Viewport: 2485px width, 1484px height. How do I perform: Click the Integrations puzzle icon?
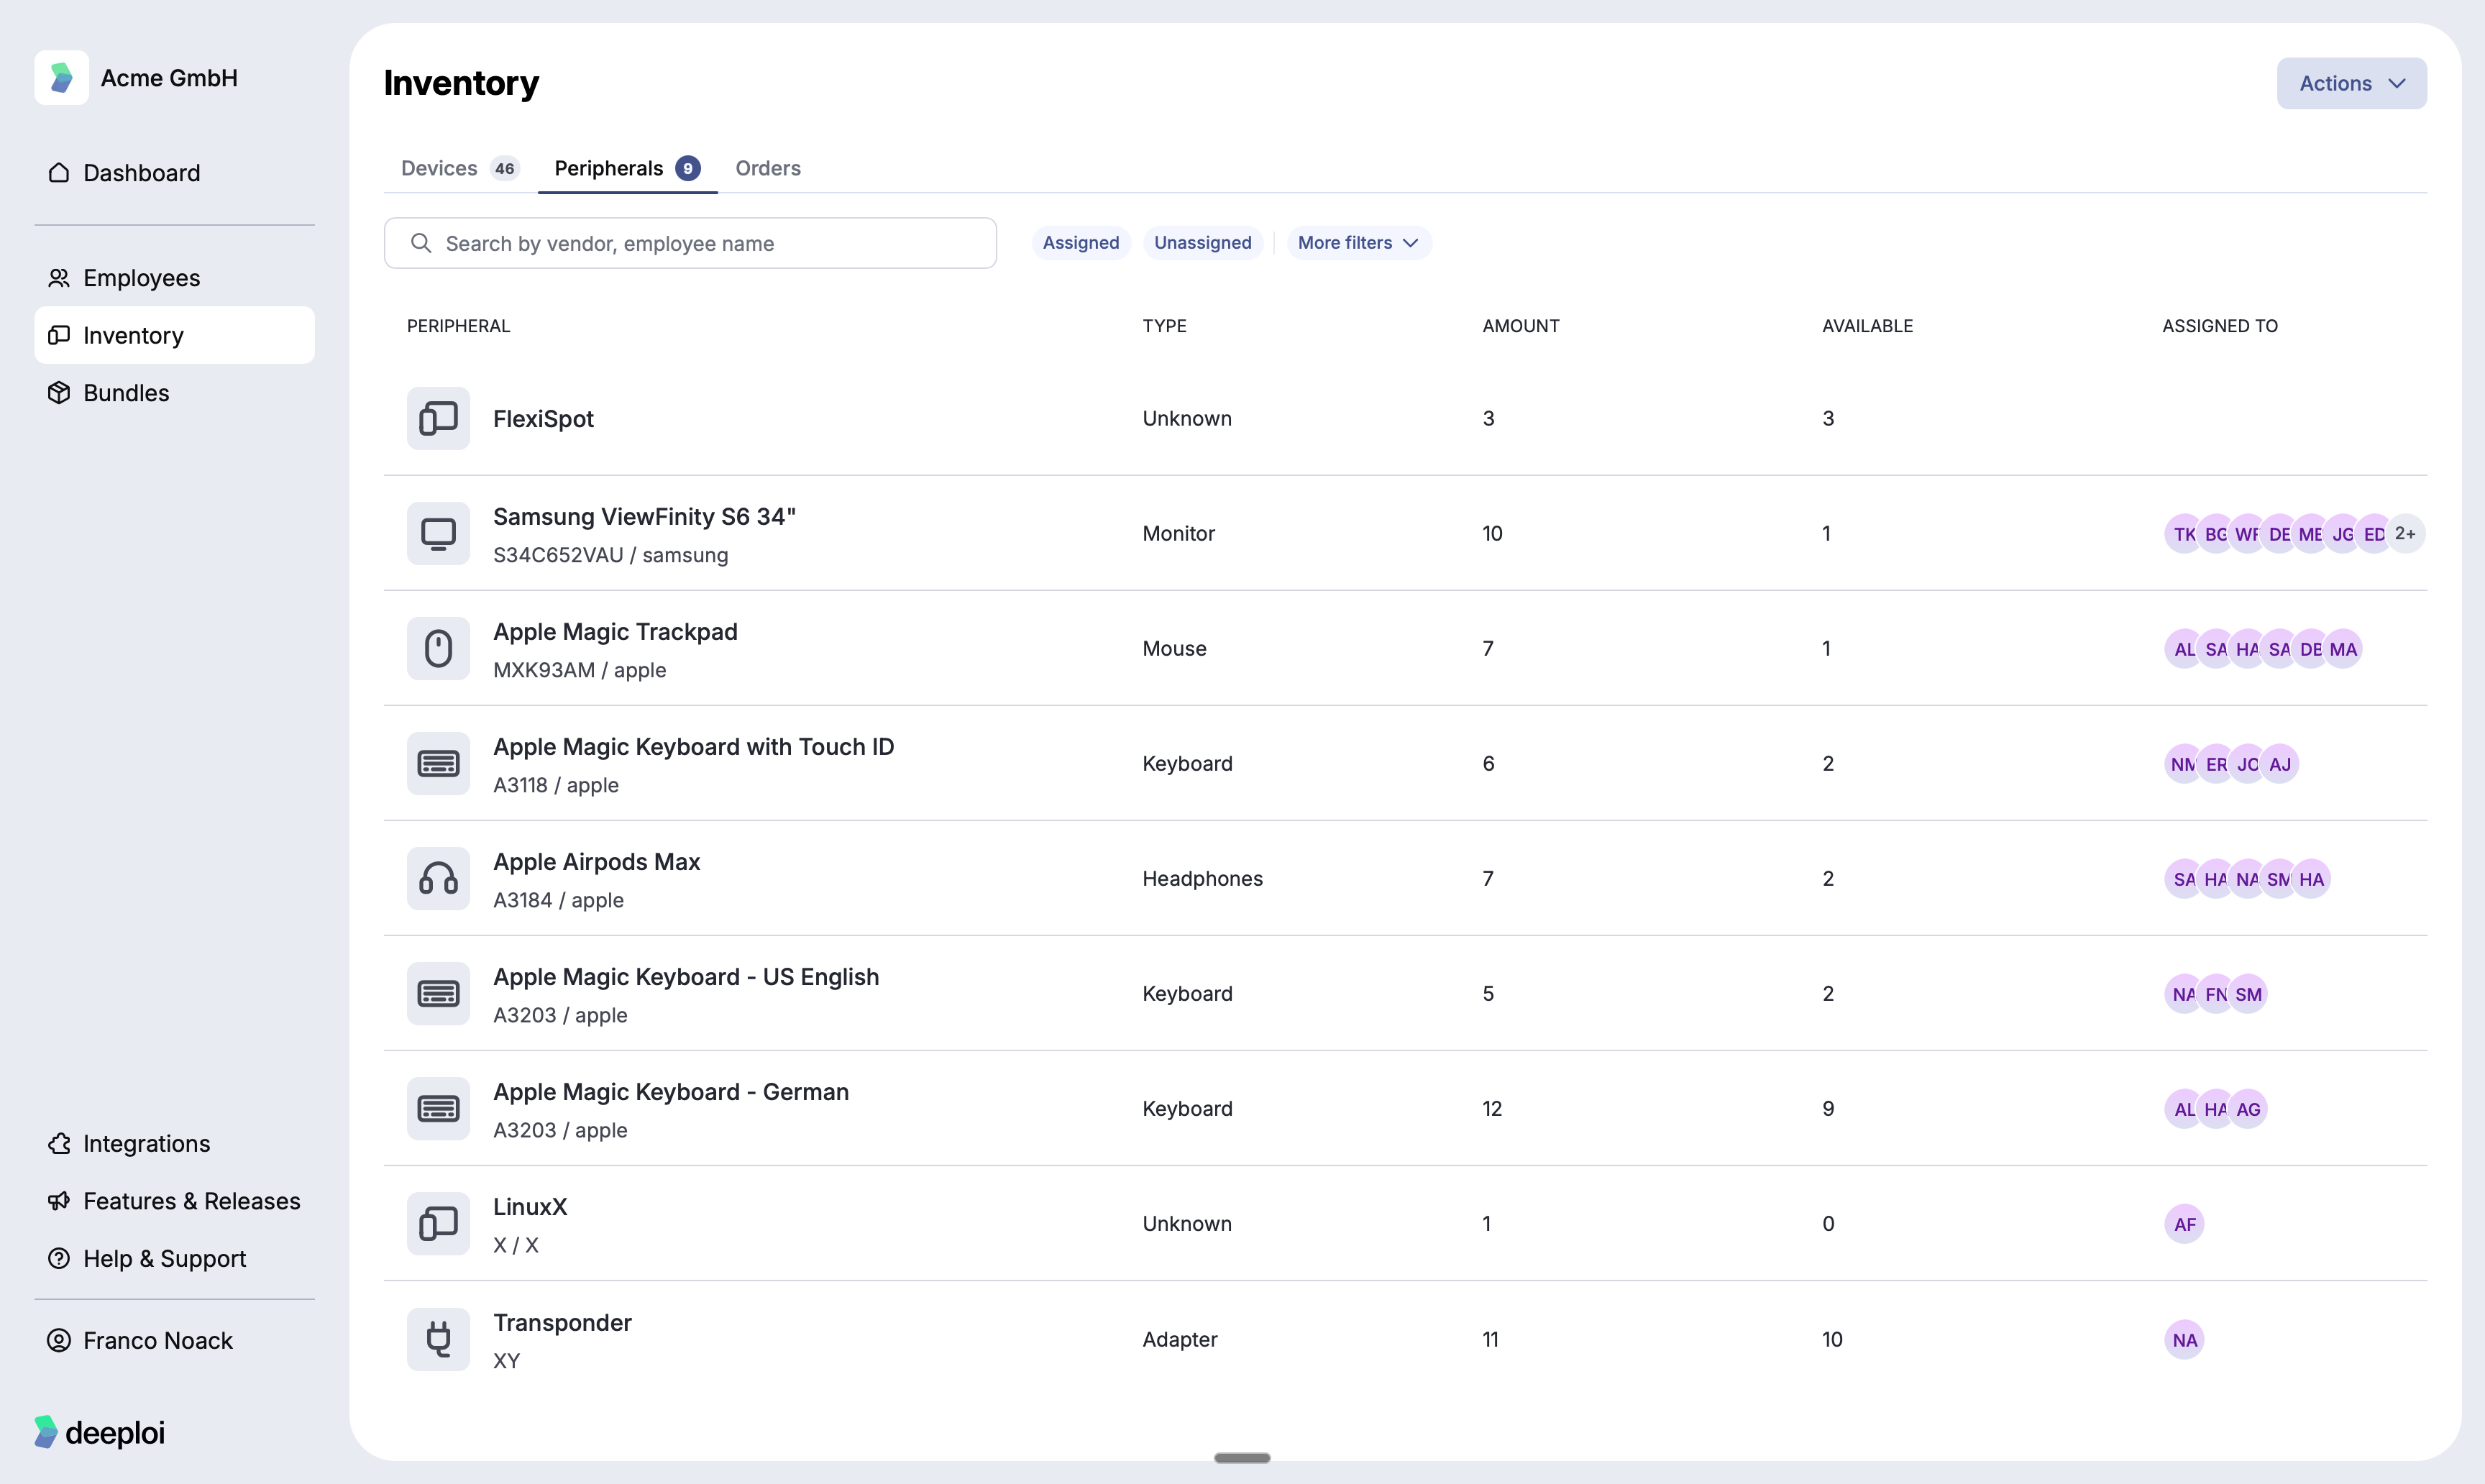coord(59,1143)
